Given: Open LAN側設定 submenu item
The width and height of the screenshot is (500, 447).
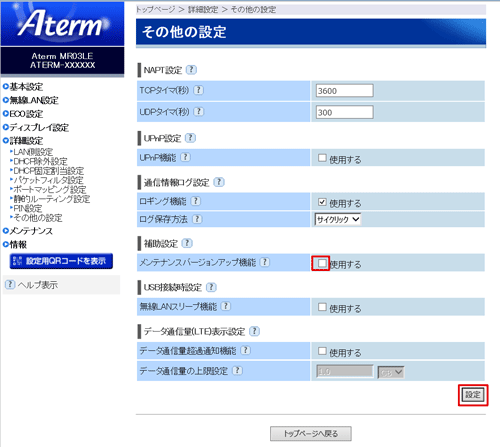Looking at the screenshot, I should point(32,152).
